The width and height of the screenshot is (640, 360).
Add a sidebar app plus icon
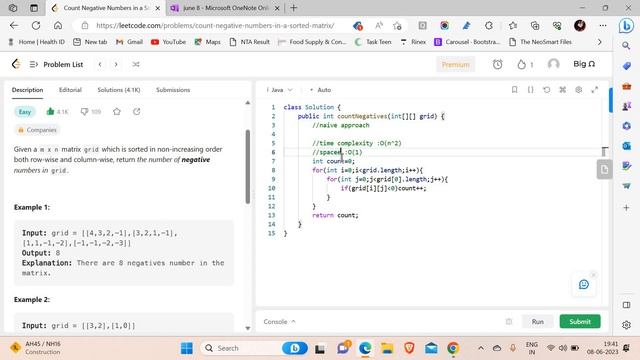[x=626, y=208]
